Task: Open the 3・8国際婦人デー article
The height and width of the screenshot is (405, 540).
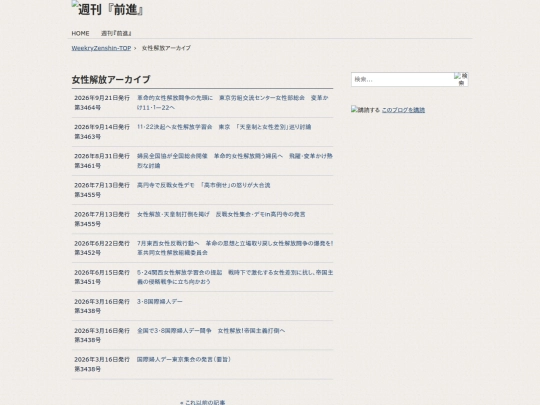Action: (x=160, y=301)
